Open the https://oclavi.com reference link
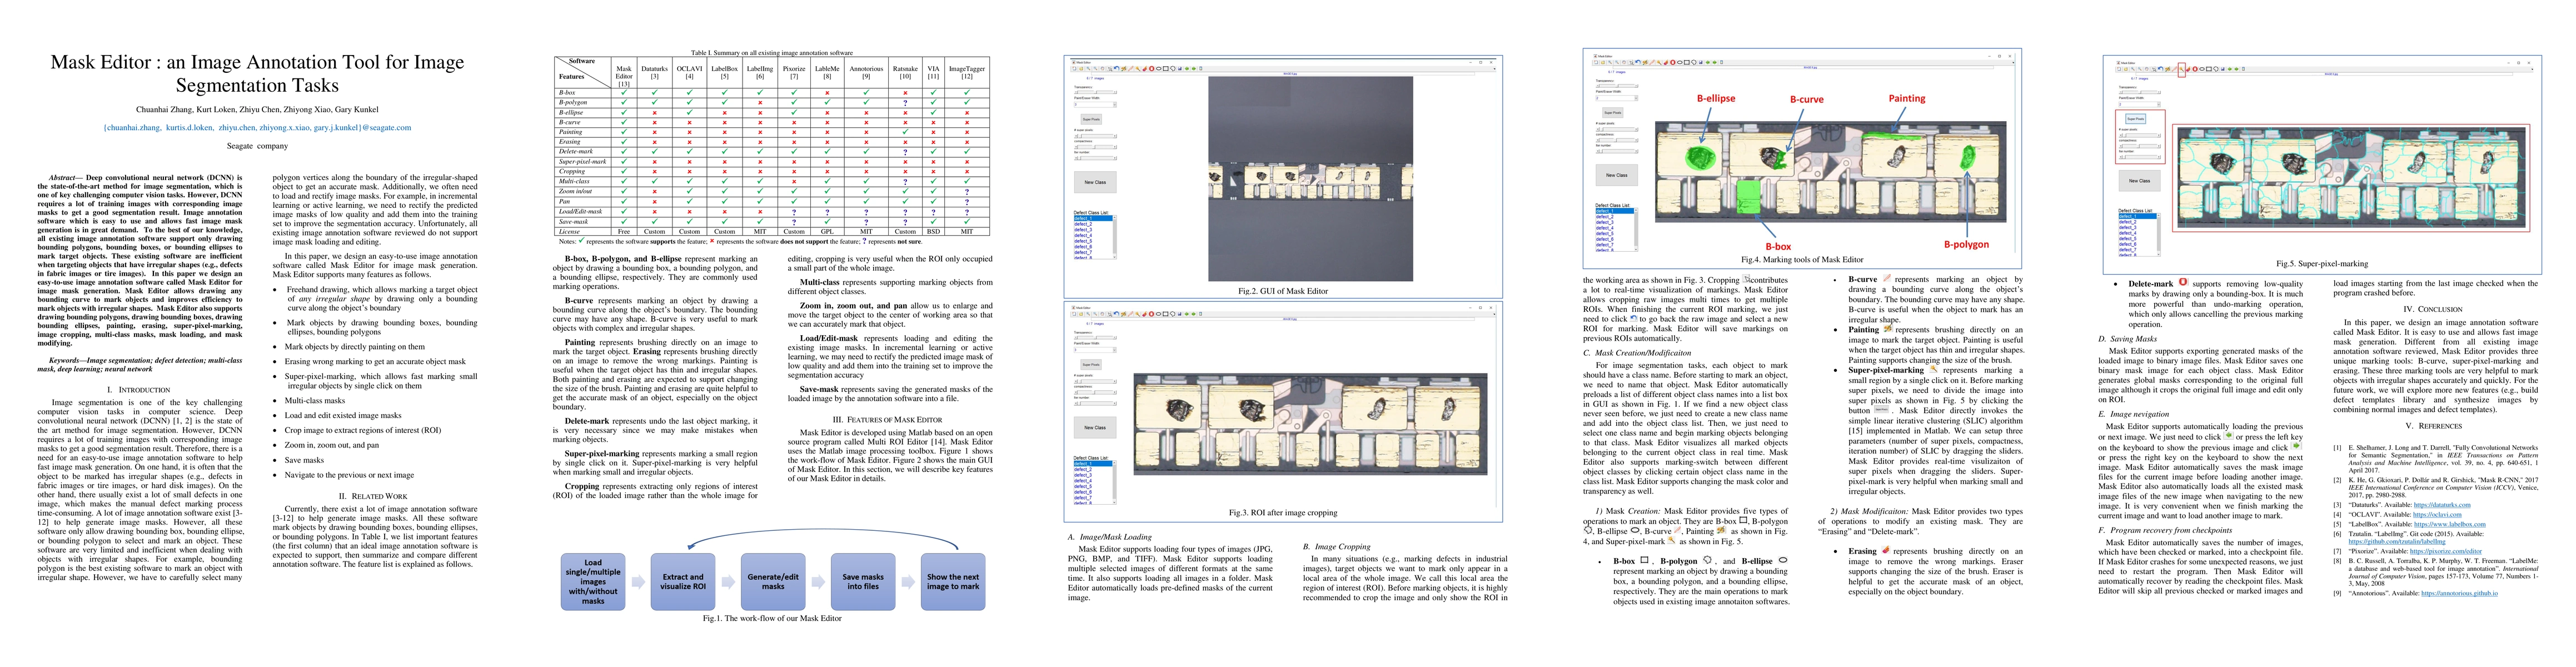 coord(2438,515)
